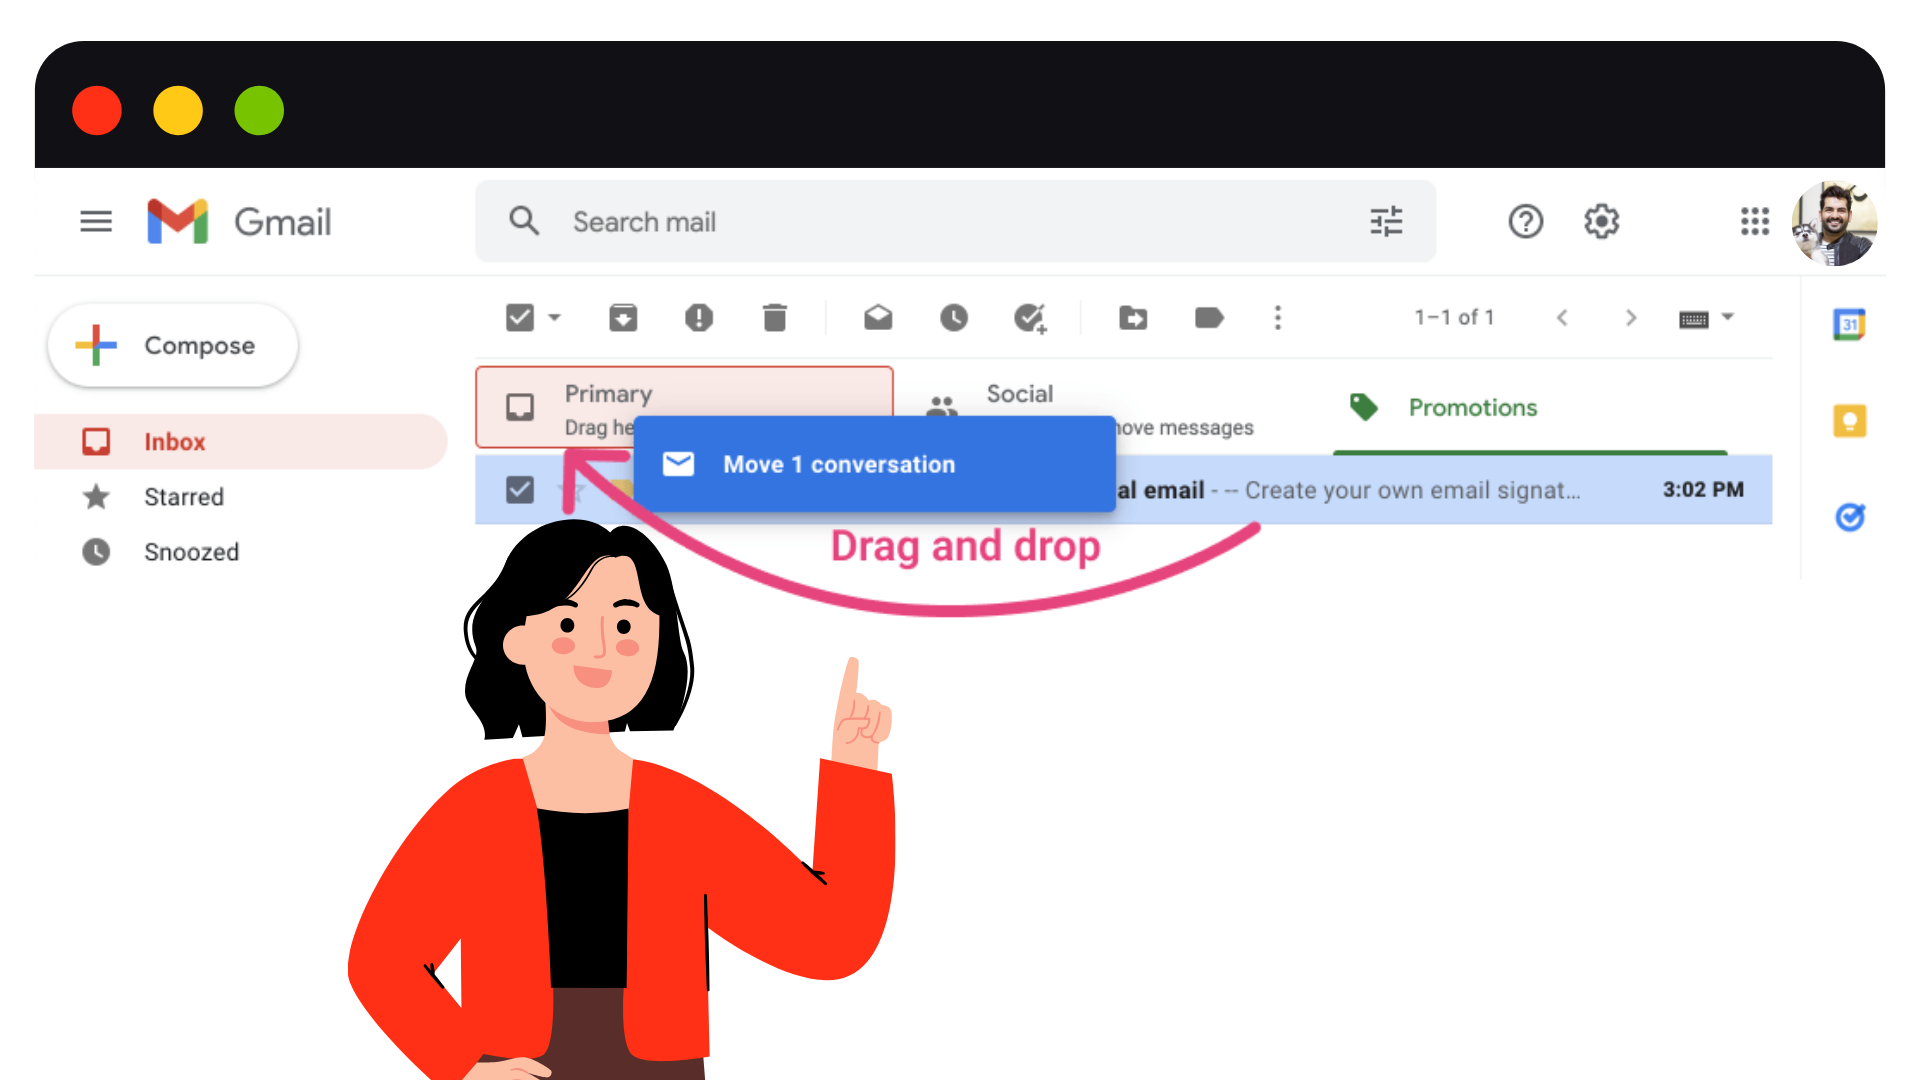Delete the selected conversation
The height and width of the screenshot is (1080, 1920).
tap(775, 318)
